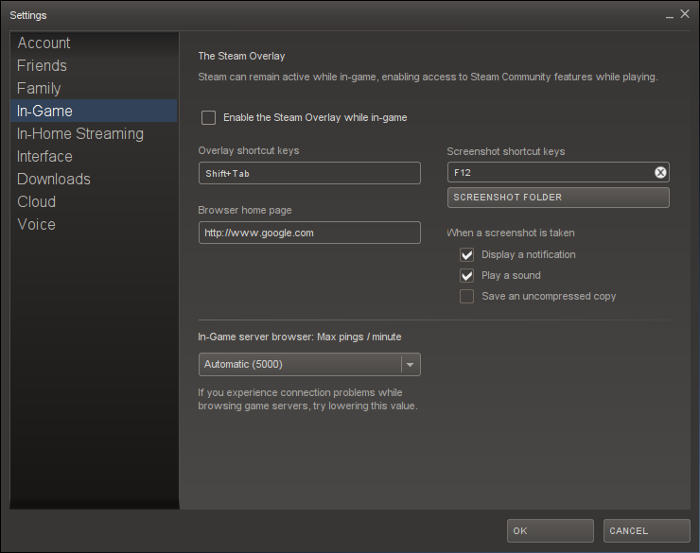Screen dimensions: 700x553
Task: Minimize the Settings window
Action: click(669, 16)
